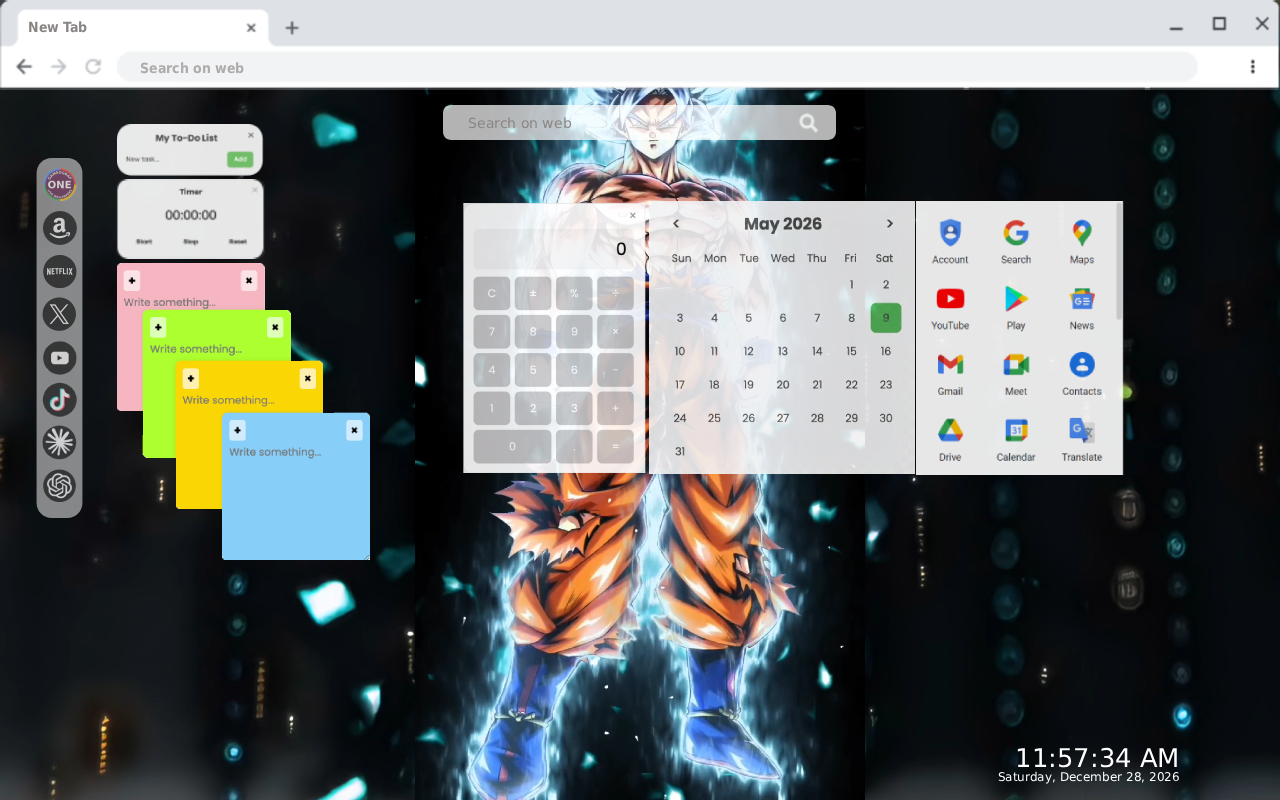Open the ONE logo shortcut in the sidebar

(x=59, y=184)
